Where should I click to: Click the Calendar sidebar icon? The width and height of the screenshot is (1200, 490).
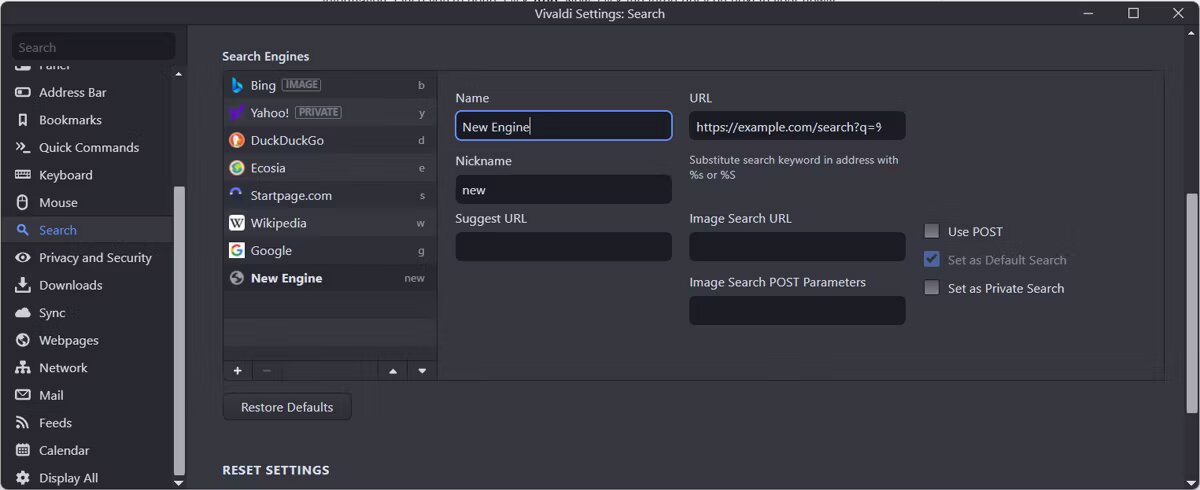pyautogui.click(x=23, y=450)
